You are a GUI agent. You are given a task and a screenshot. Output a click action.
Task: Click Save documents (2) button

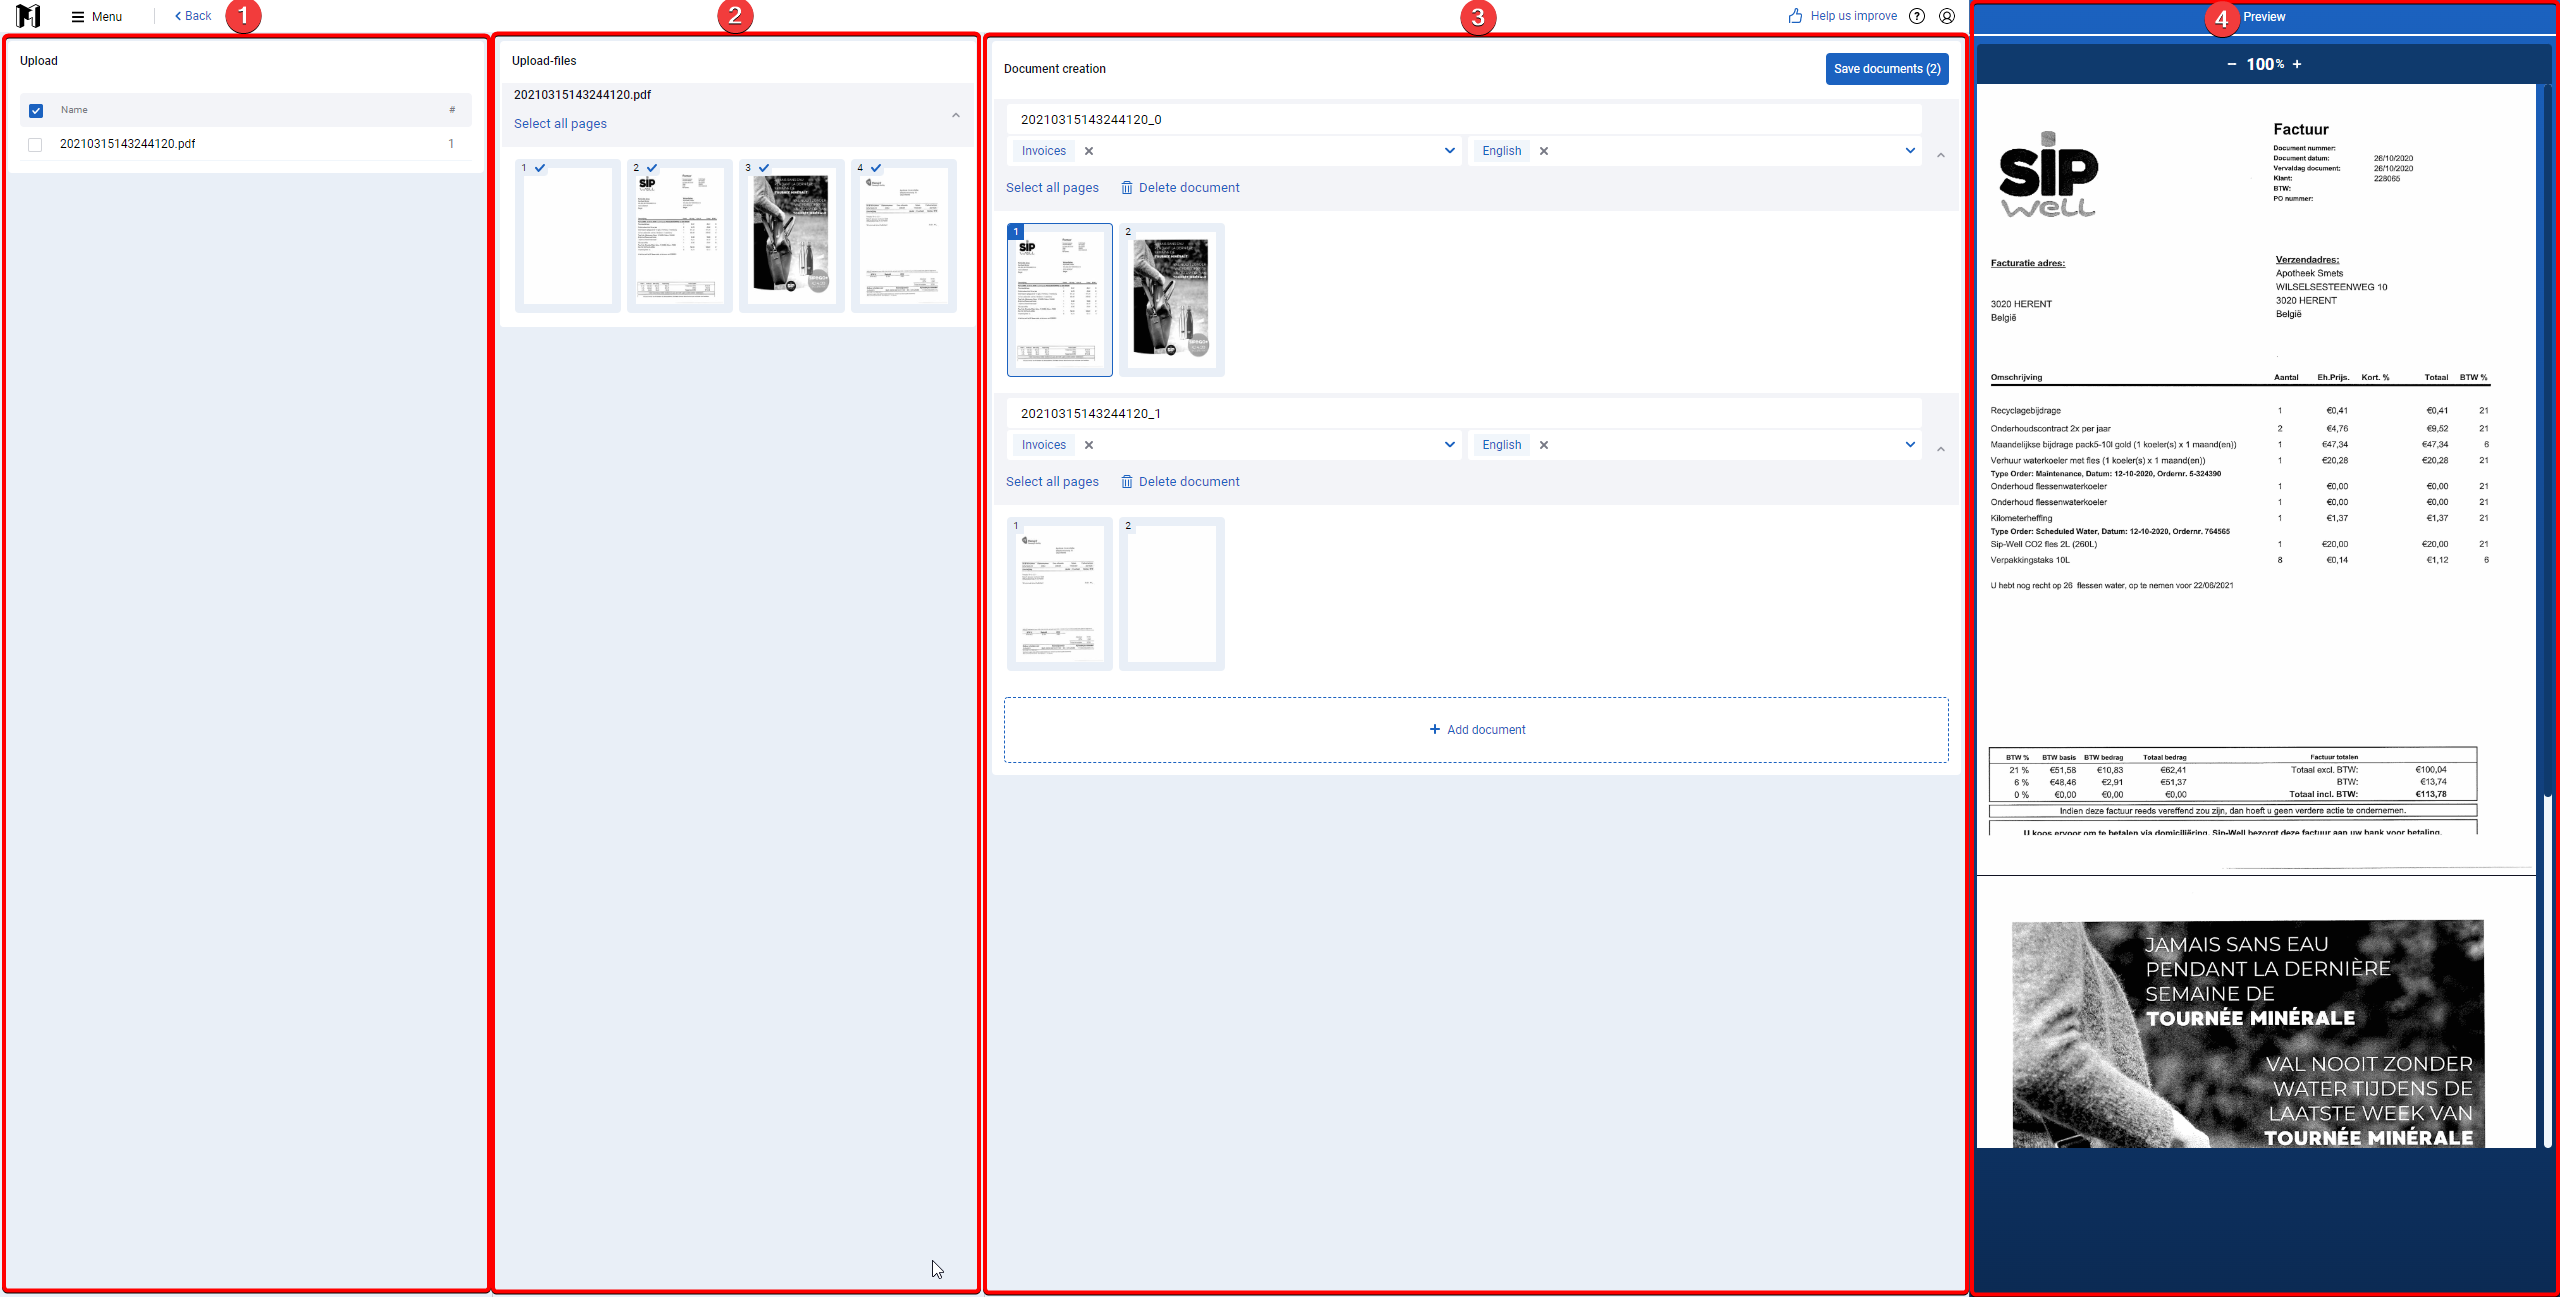click(1887, 69)
